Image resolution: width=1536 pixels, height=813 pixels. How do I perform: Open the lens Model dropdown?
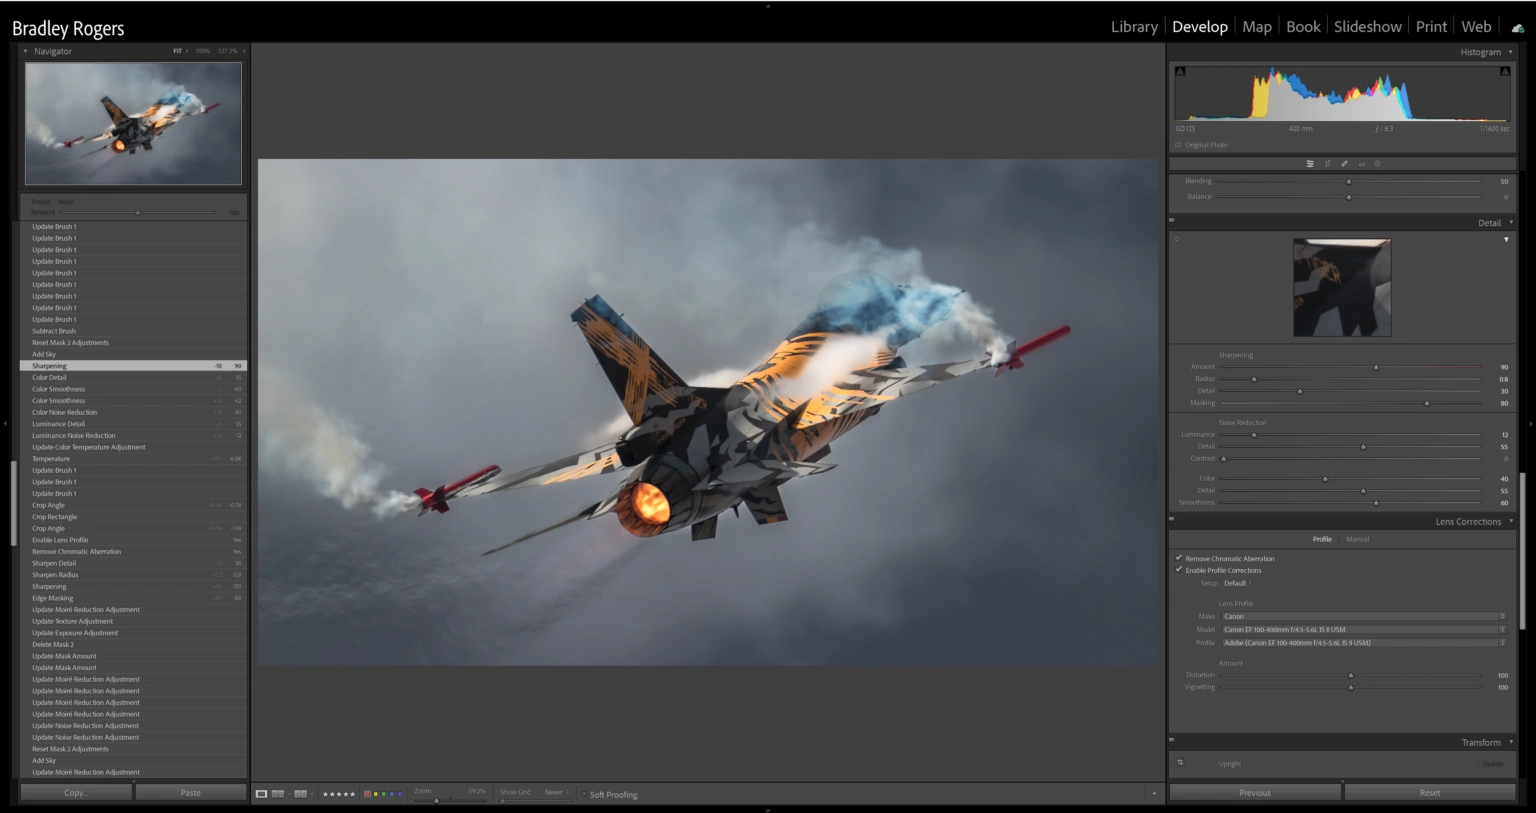(x=1364, y=630)
